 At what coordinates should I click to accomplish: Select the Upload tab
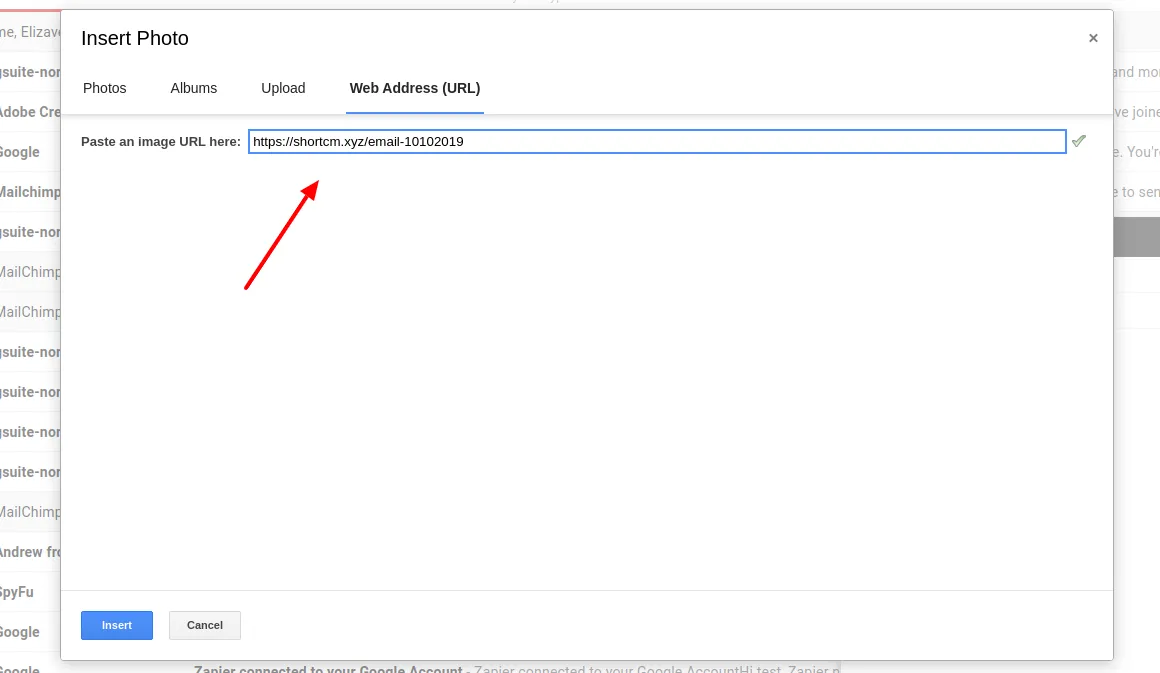coord(283,88)
